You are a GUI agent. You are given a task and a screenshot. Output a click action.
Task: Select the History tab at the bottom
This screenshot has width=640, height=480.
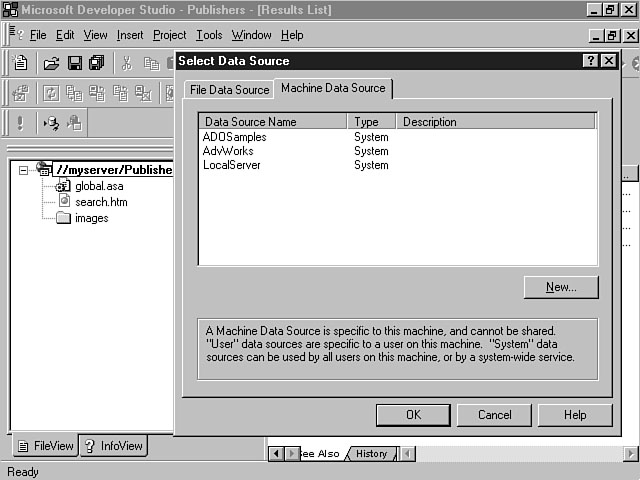pos(371,453)
